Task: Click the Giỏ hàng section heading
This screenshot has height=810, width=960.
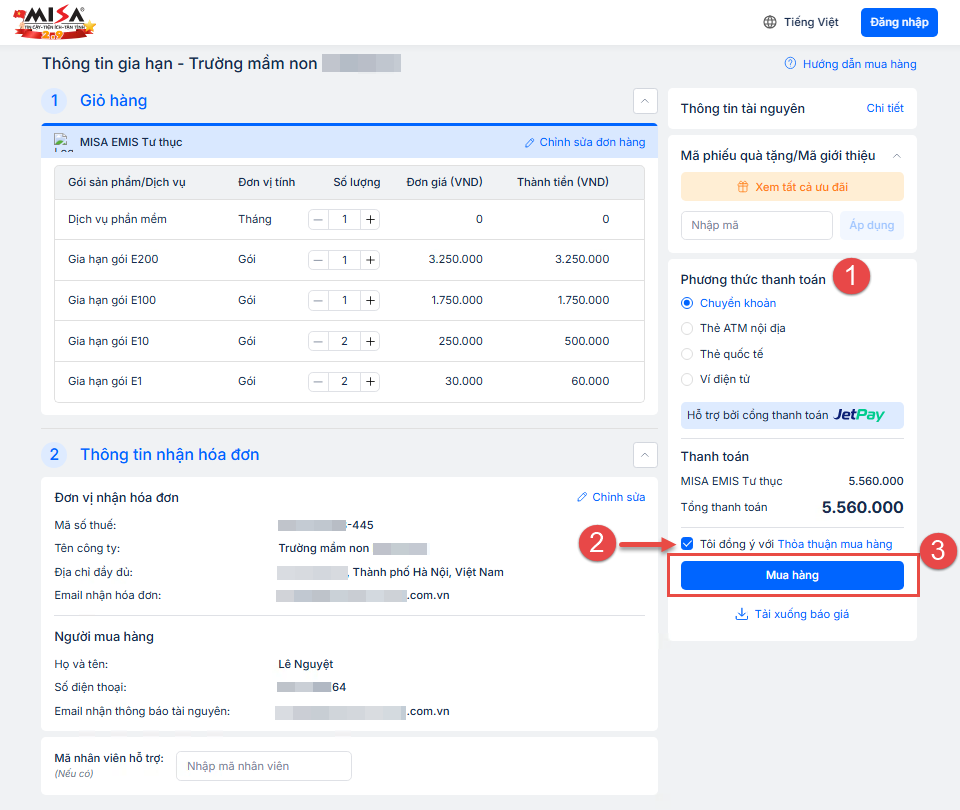Action: [x=113, y=100]
